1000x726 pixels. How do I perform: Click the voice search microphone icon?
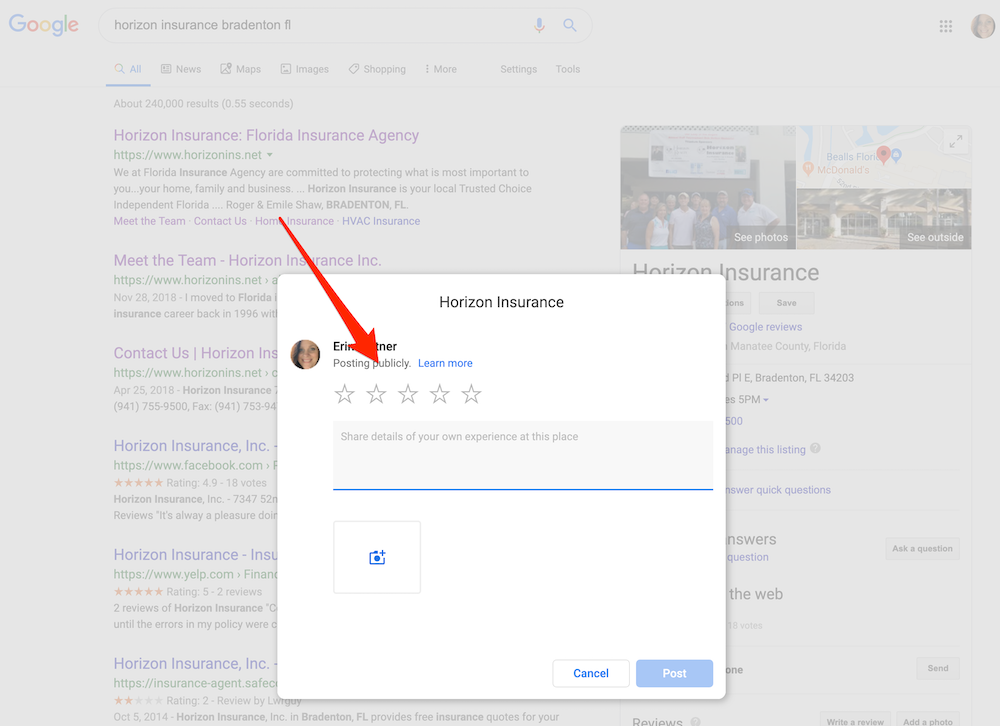(x=540, y=25)
